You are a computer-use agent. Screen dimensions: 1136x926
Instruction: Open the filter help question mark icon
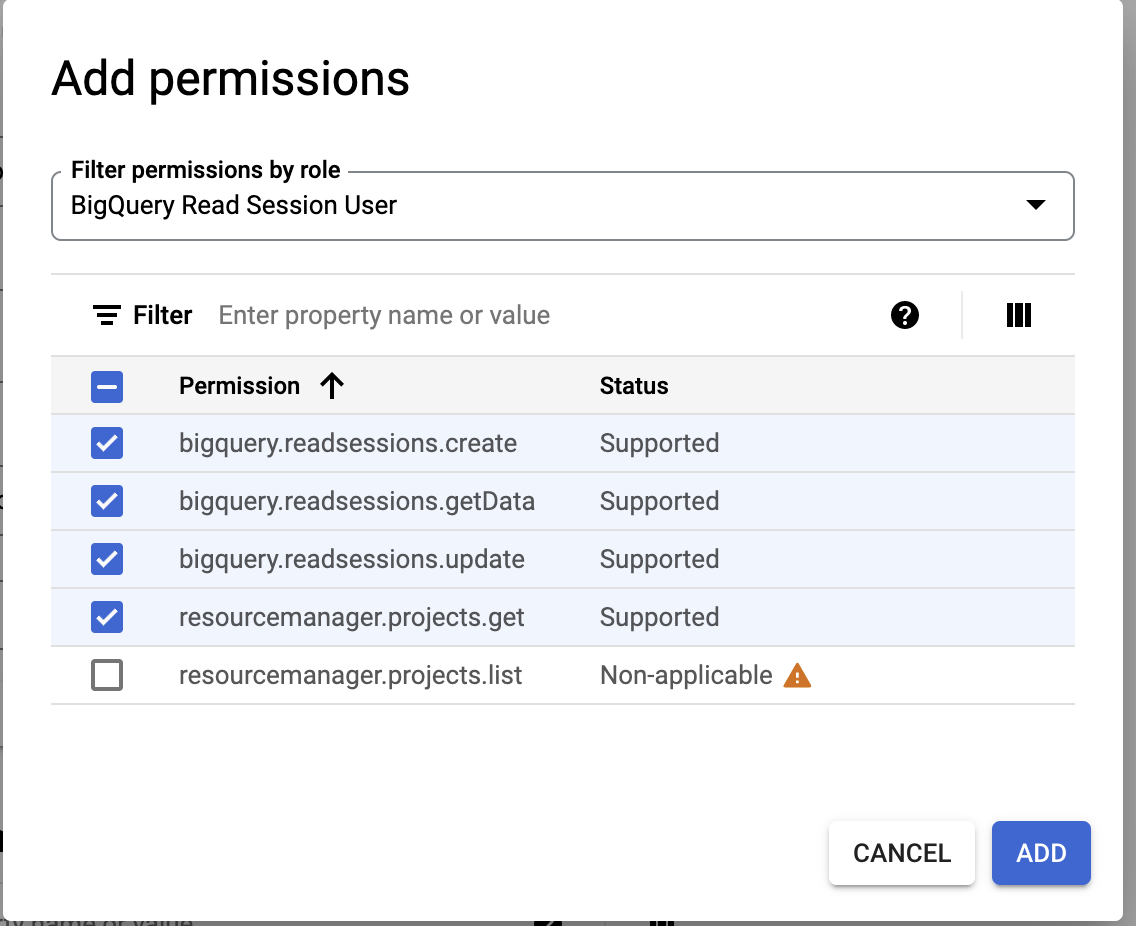click(904, 315)
